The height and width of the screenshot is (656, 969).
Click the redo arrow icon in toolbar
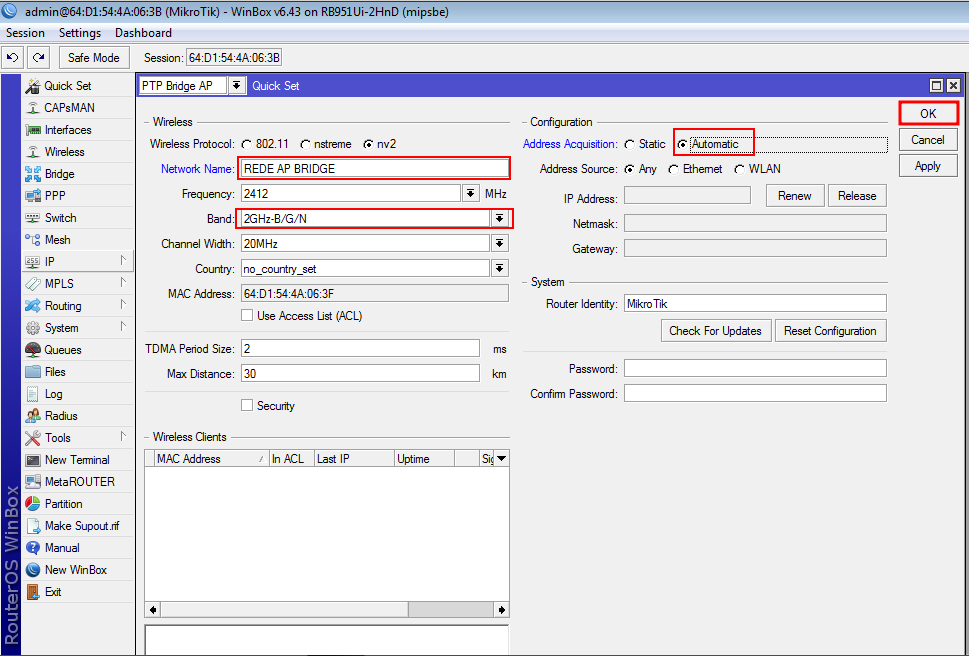(38, 58)
